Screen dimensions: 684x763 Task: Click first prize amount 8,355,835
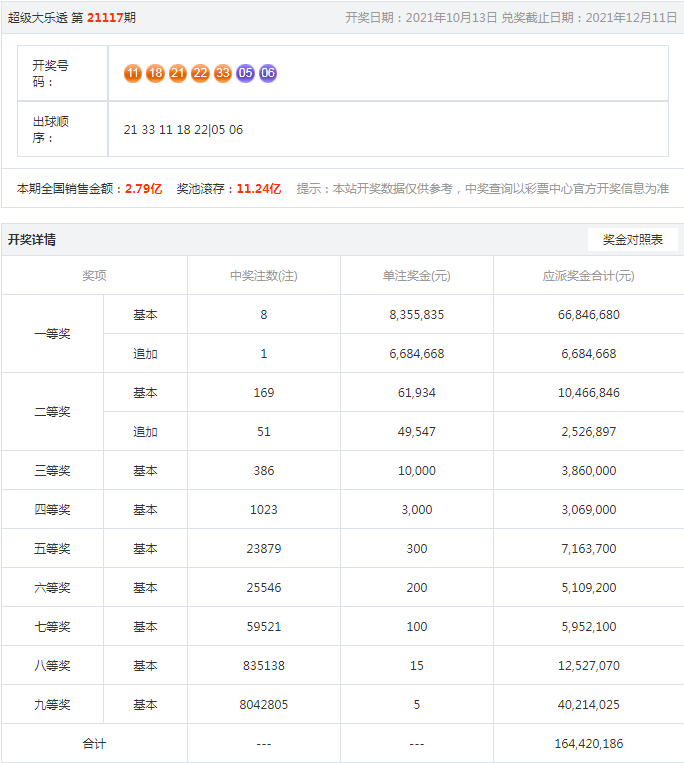416,315
